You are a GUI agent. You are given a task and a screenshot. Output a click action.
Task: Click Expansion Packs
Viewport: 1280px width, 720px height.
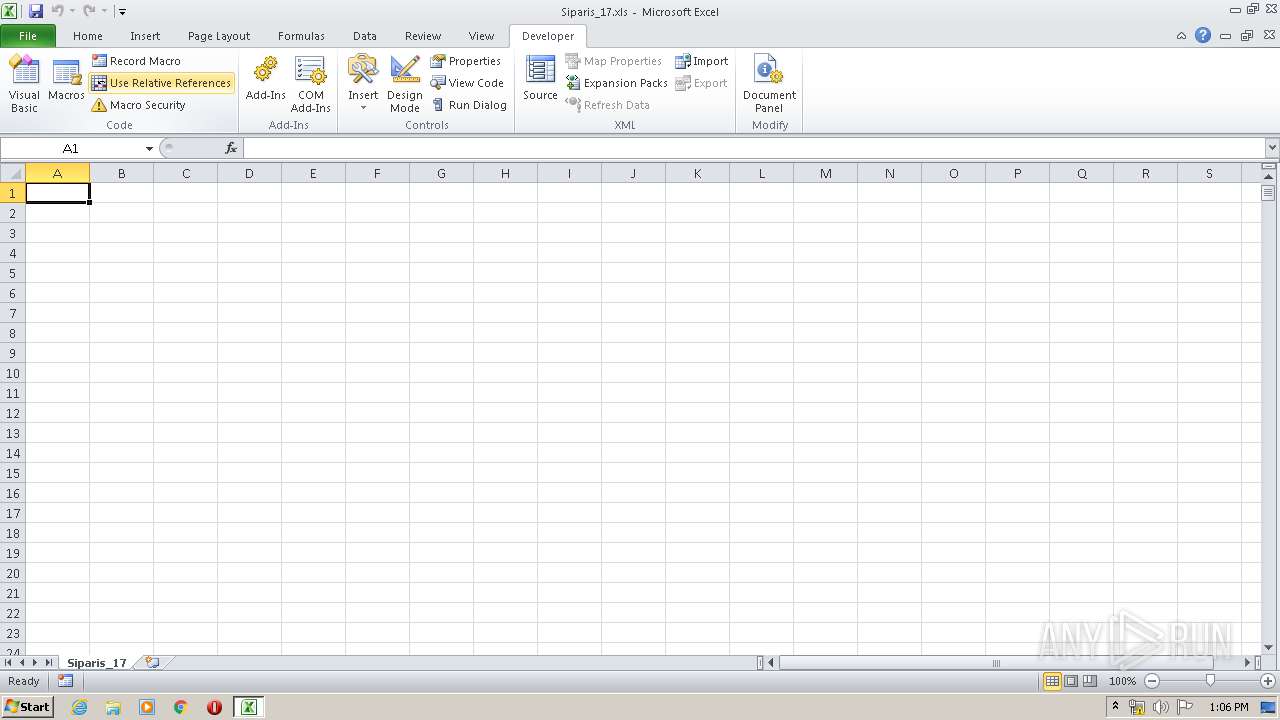point(617,83)
